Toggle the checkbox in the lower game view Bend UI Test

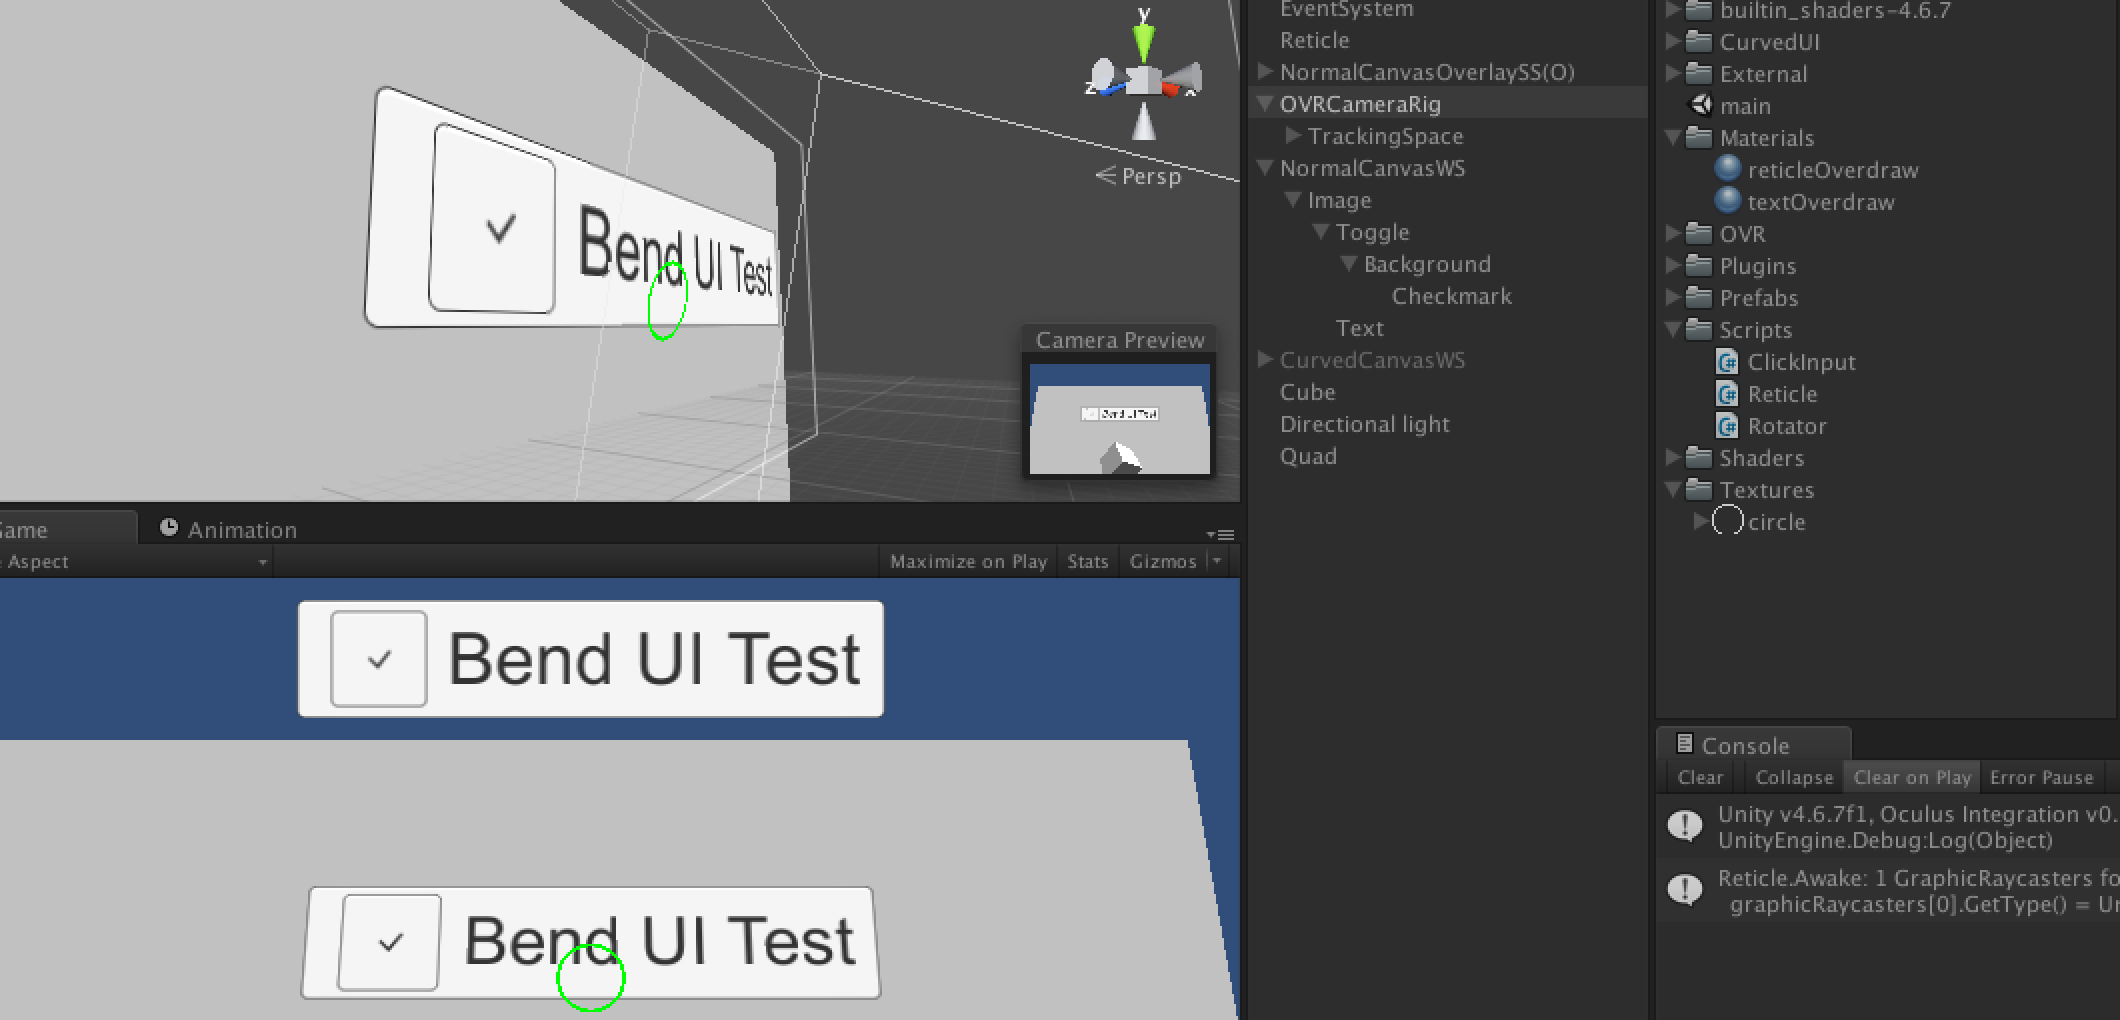pyautogui.click(x=390, y=942)
